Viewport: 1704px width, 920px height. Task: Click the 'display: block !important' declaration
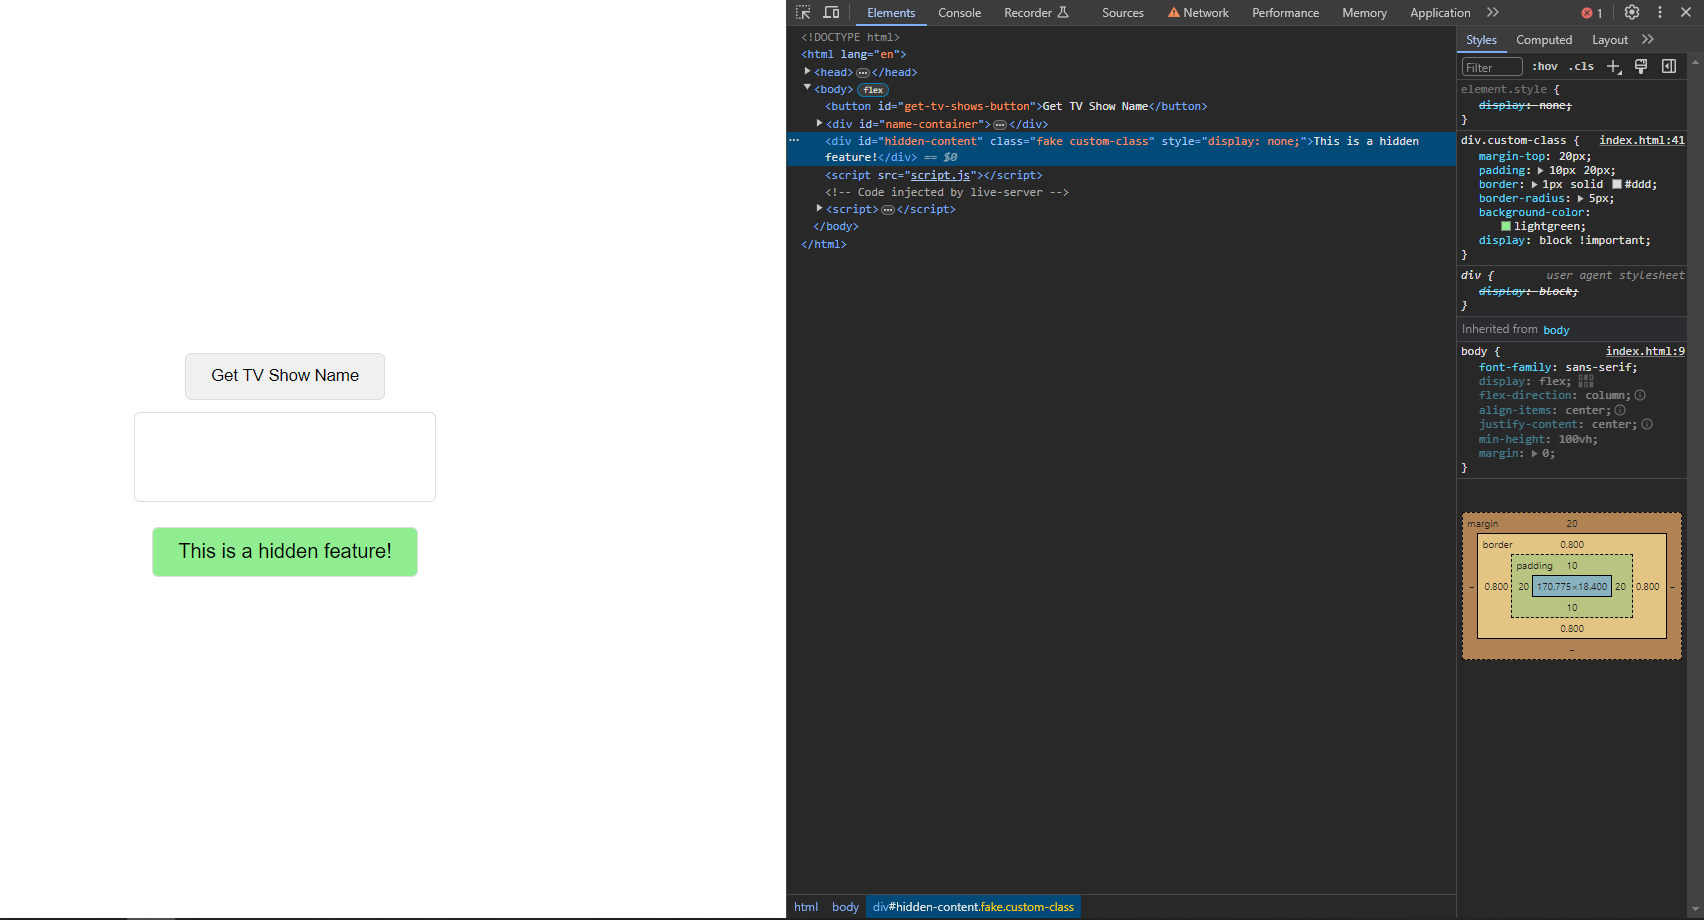(x=1565, y=241)
